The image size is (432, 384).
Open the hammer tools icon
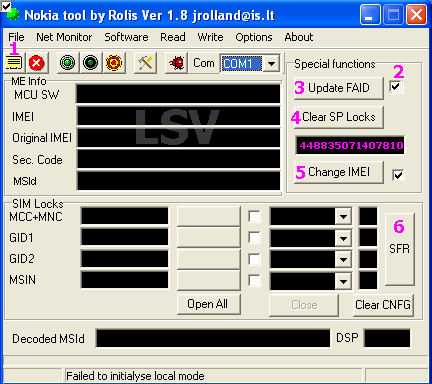point(145,63)
